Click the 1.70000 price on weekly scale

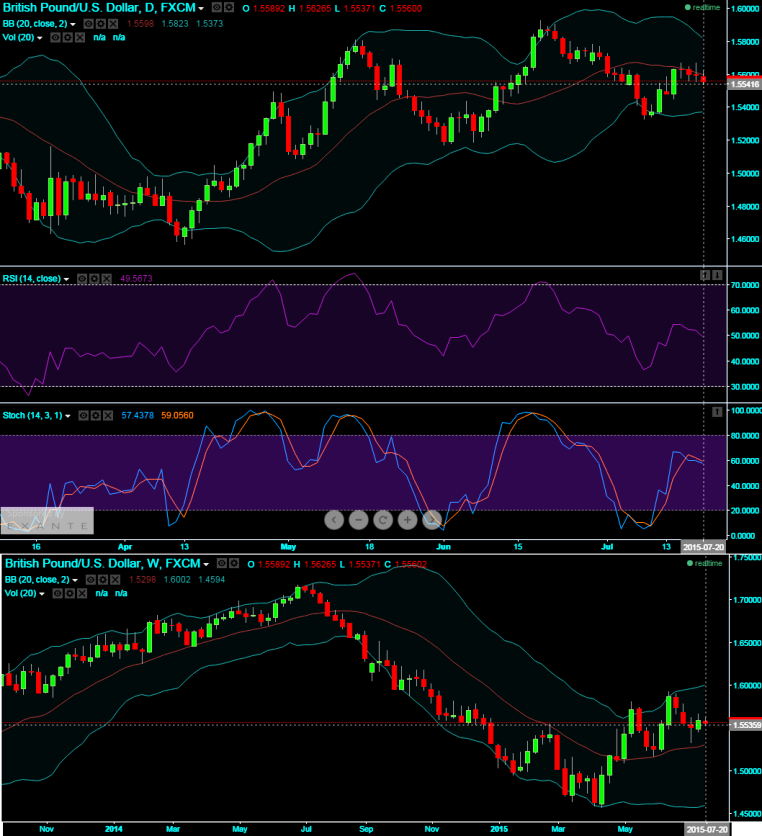click(x=745, y=600)
